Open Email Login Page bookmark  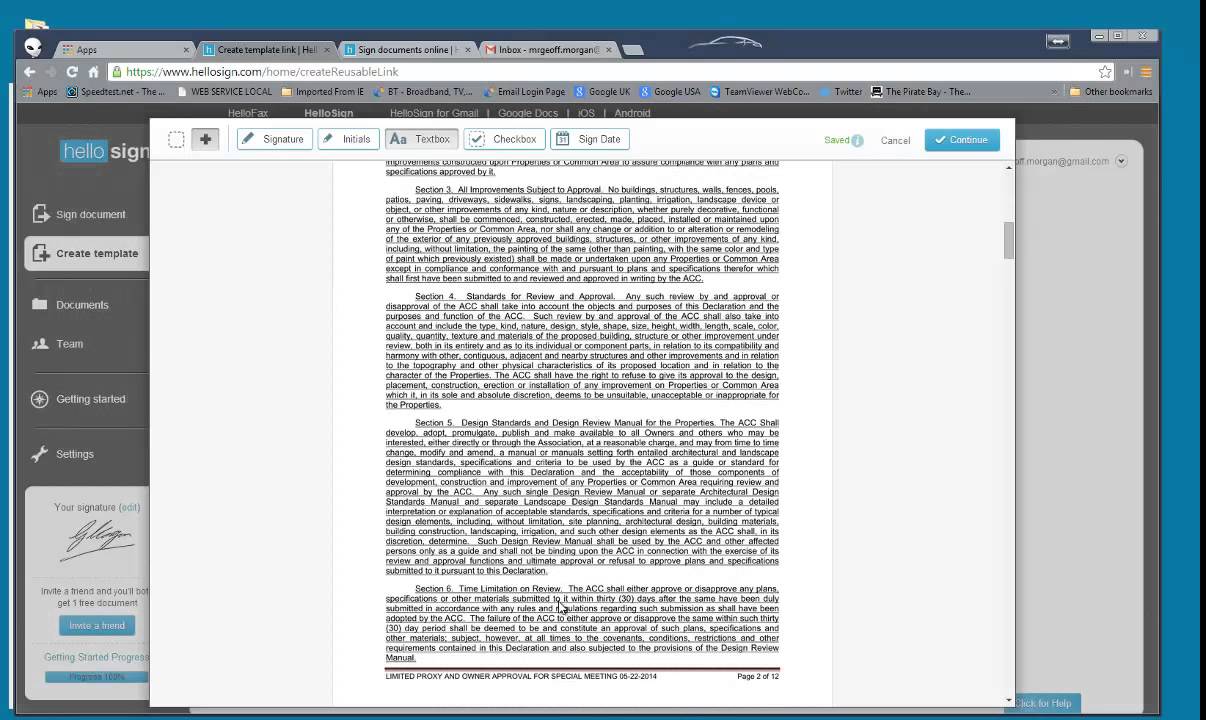coord(523,92)
